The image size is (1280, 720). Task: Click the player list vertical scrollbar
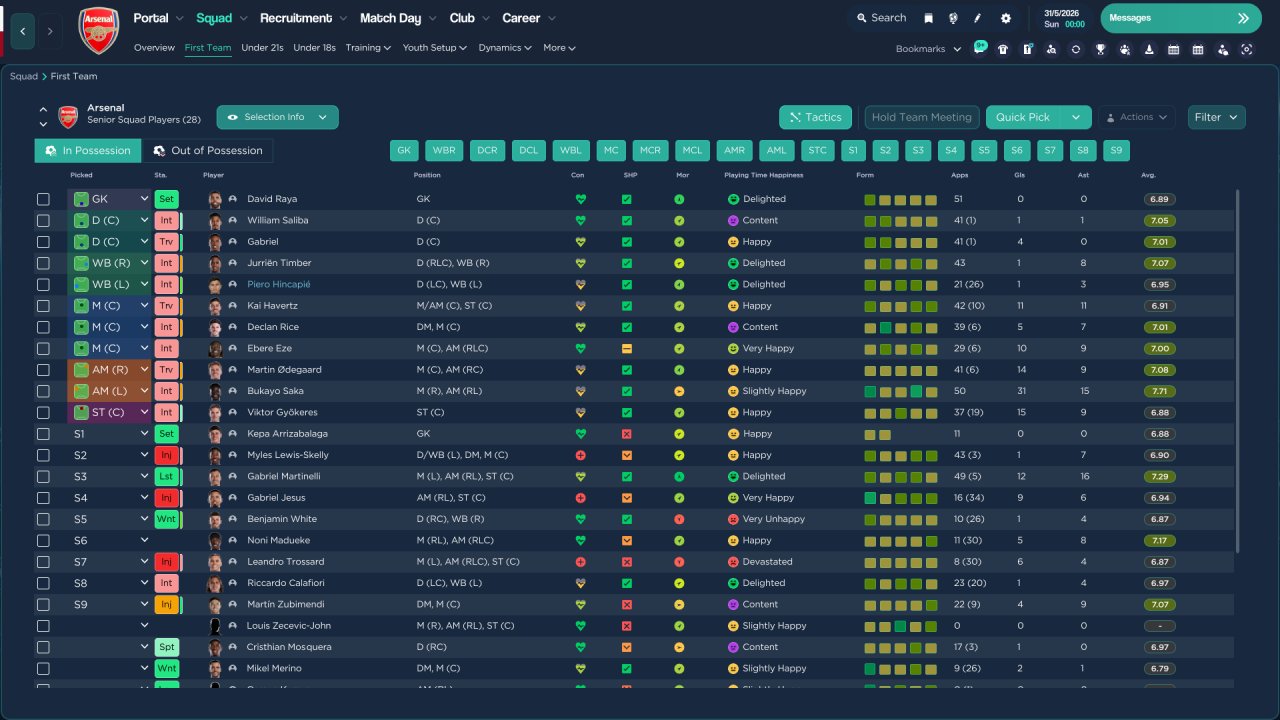[x=1238, y=370]
